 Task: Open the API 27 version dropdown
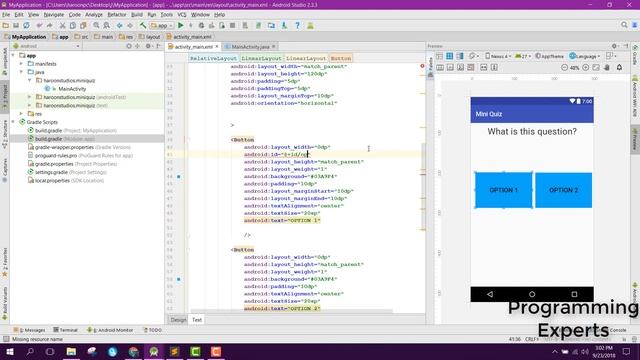tap(522, 56)
